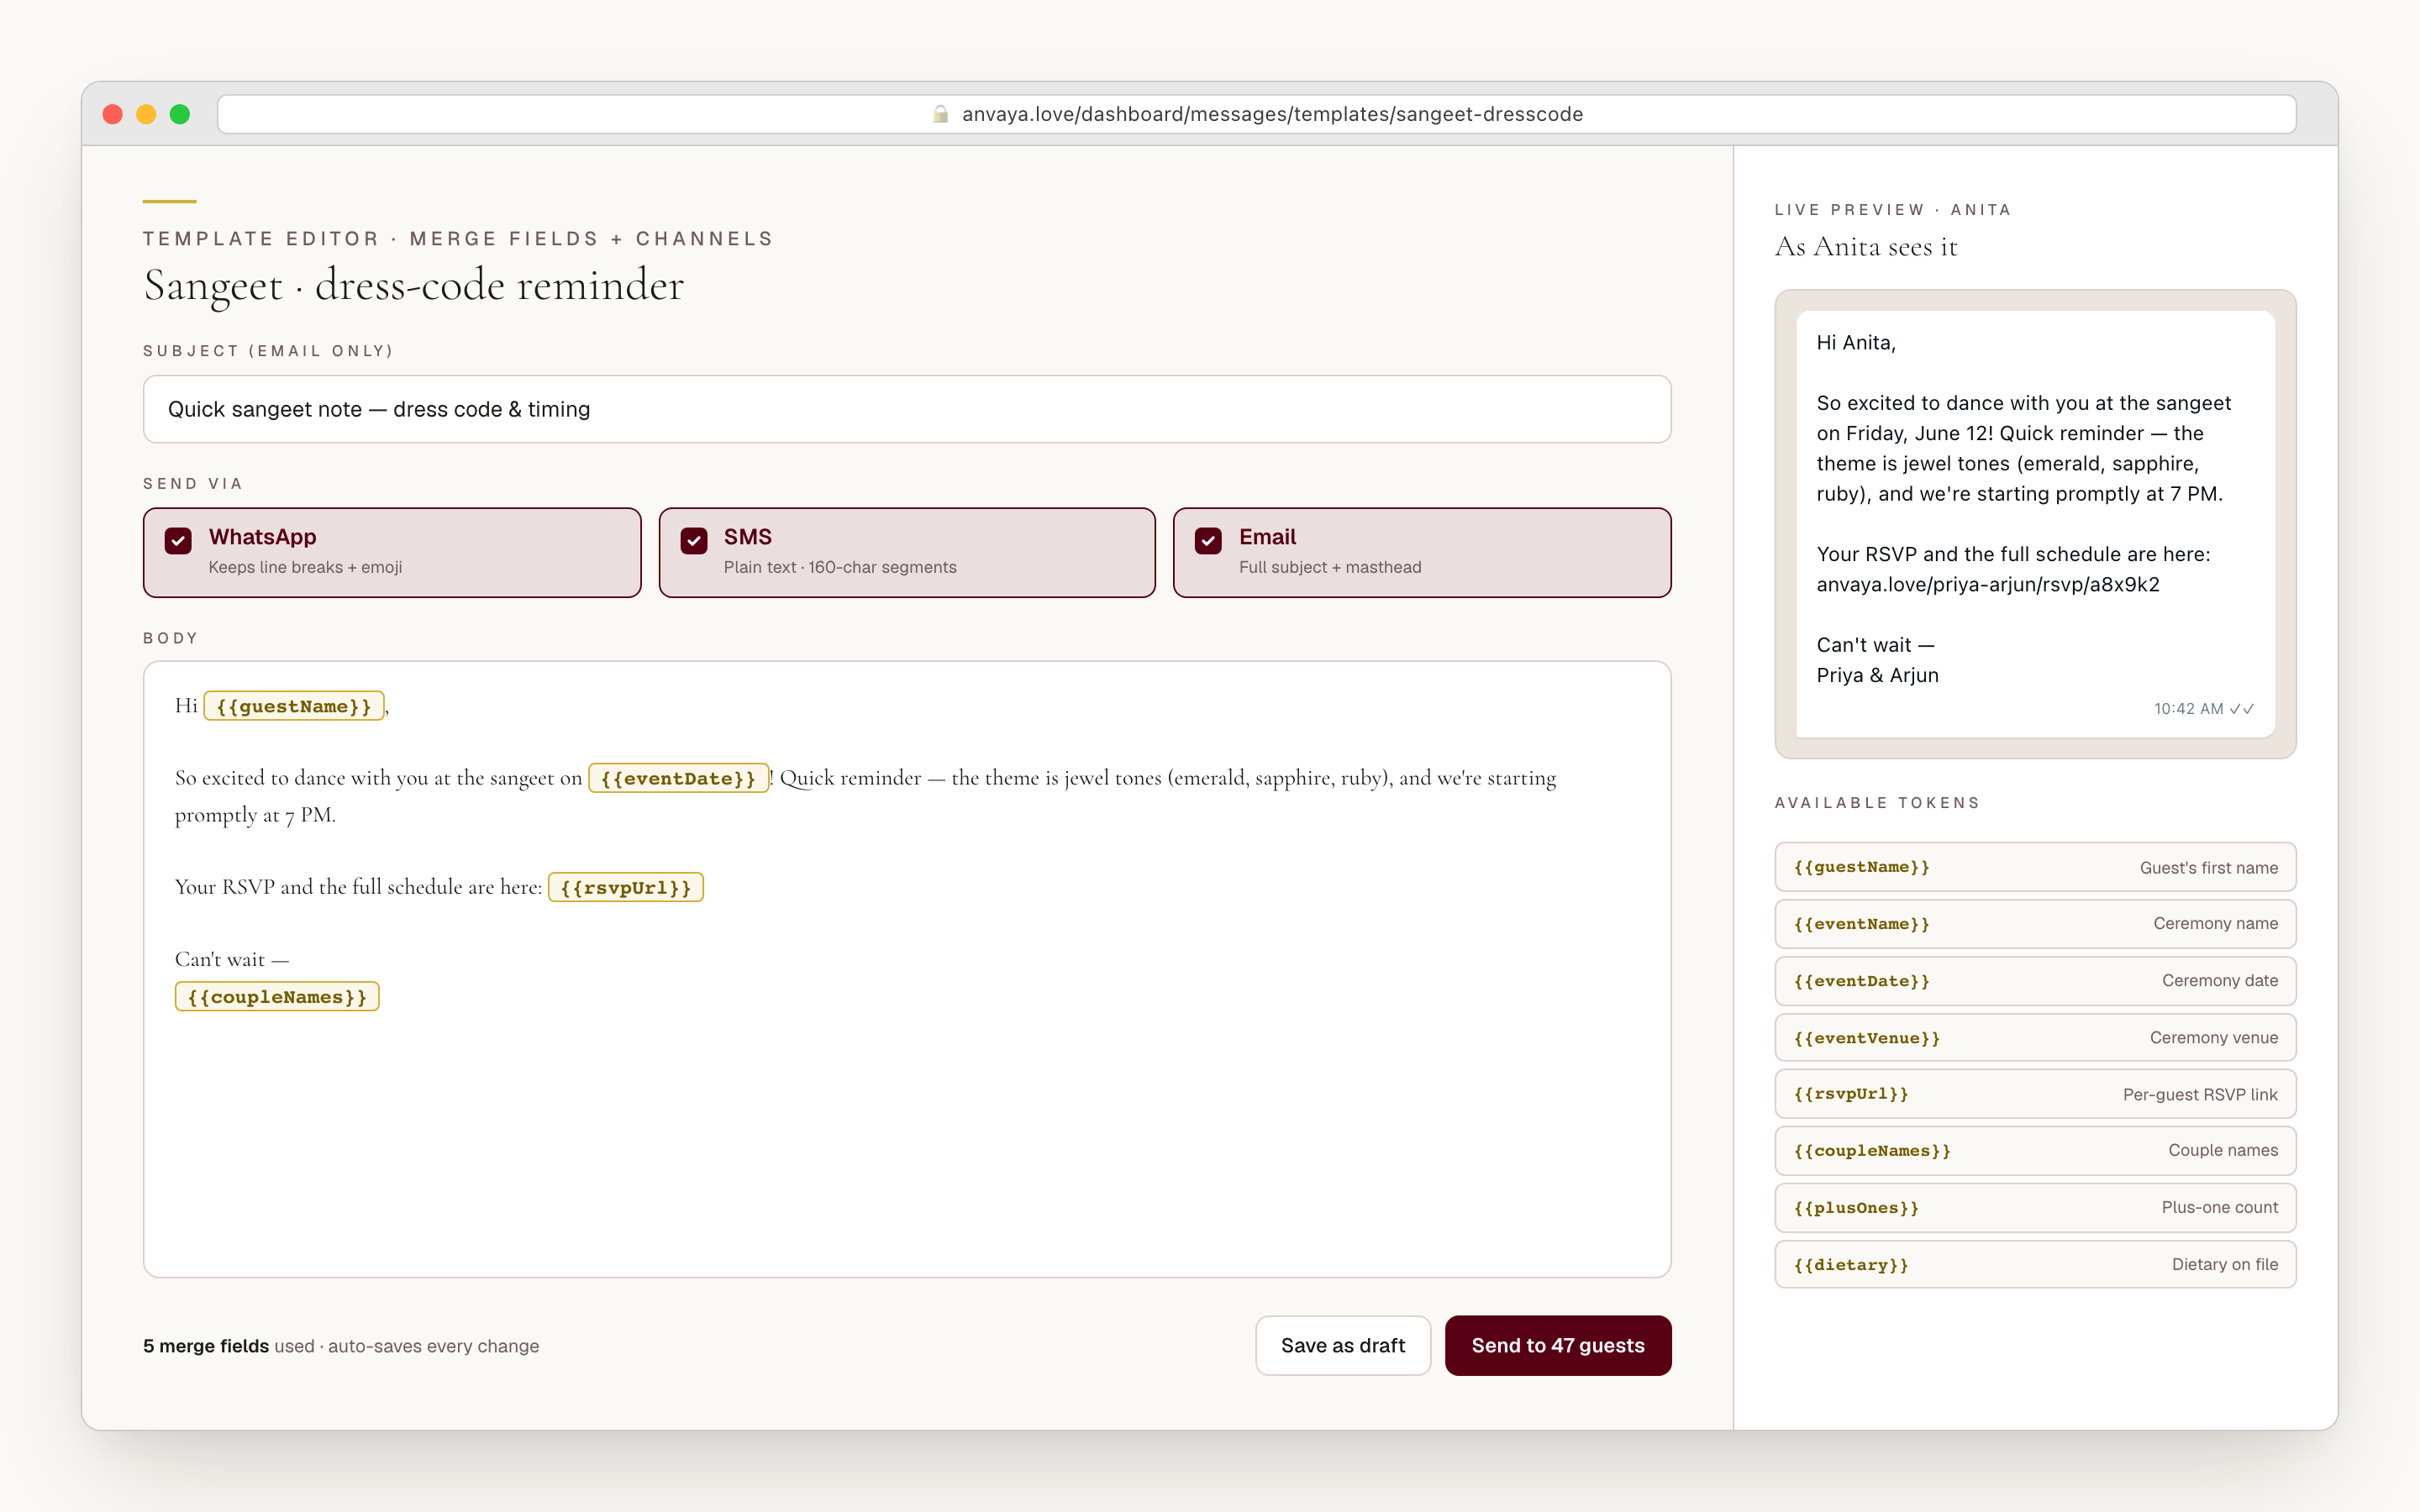
Task: Open the RSVP link in preview
Action: (x=1988, y=585)
